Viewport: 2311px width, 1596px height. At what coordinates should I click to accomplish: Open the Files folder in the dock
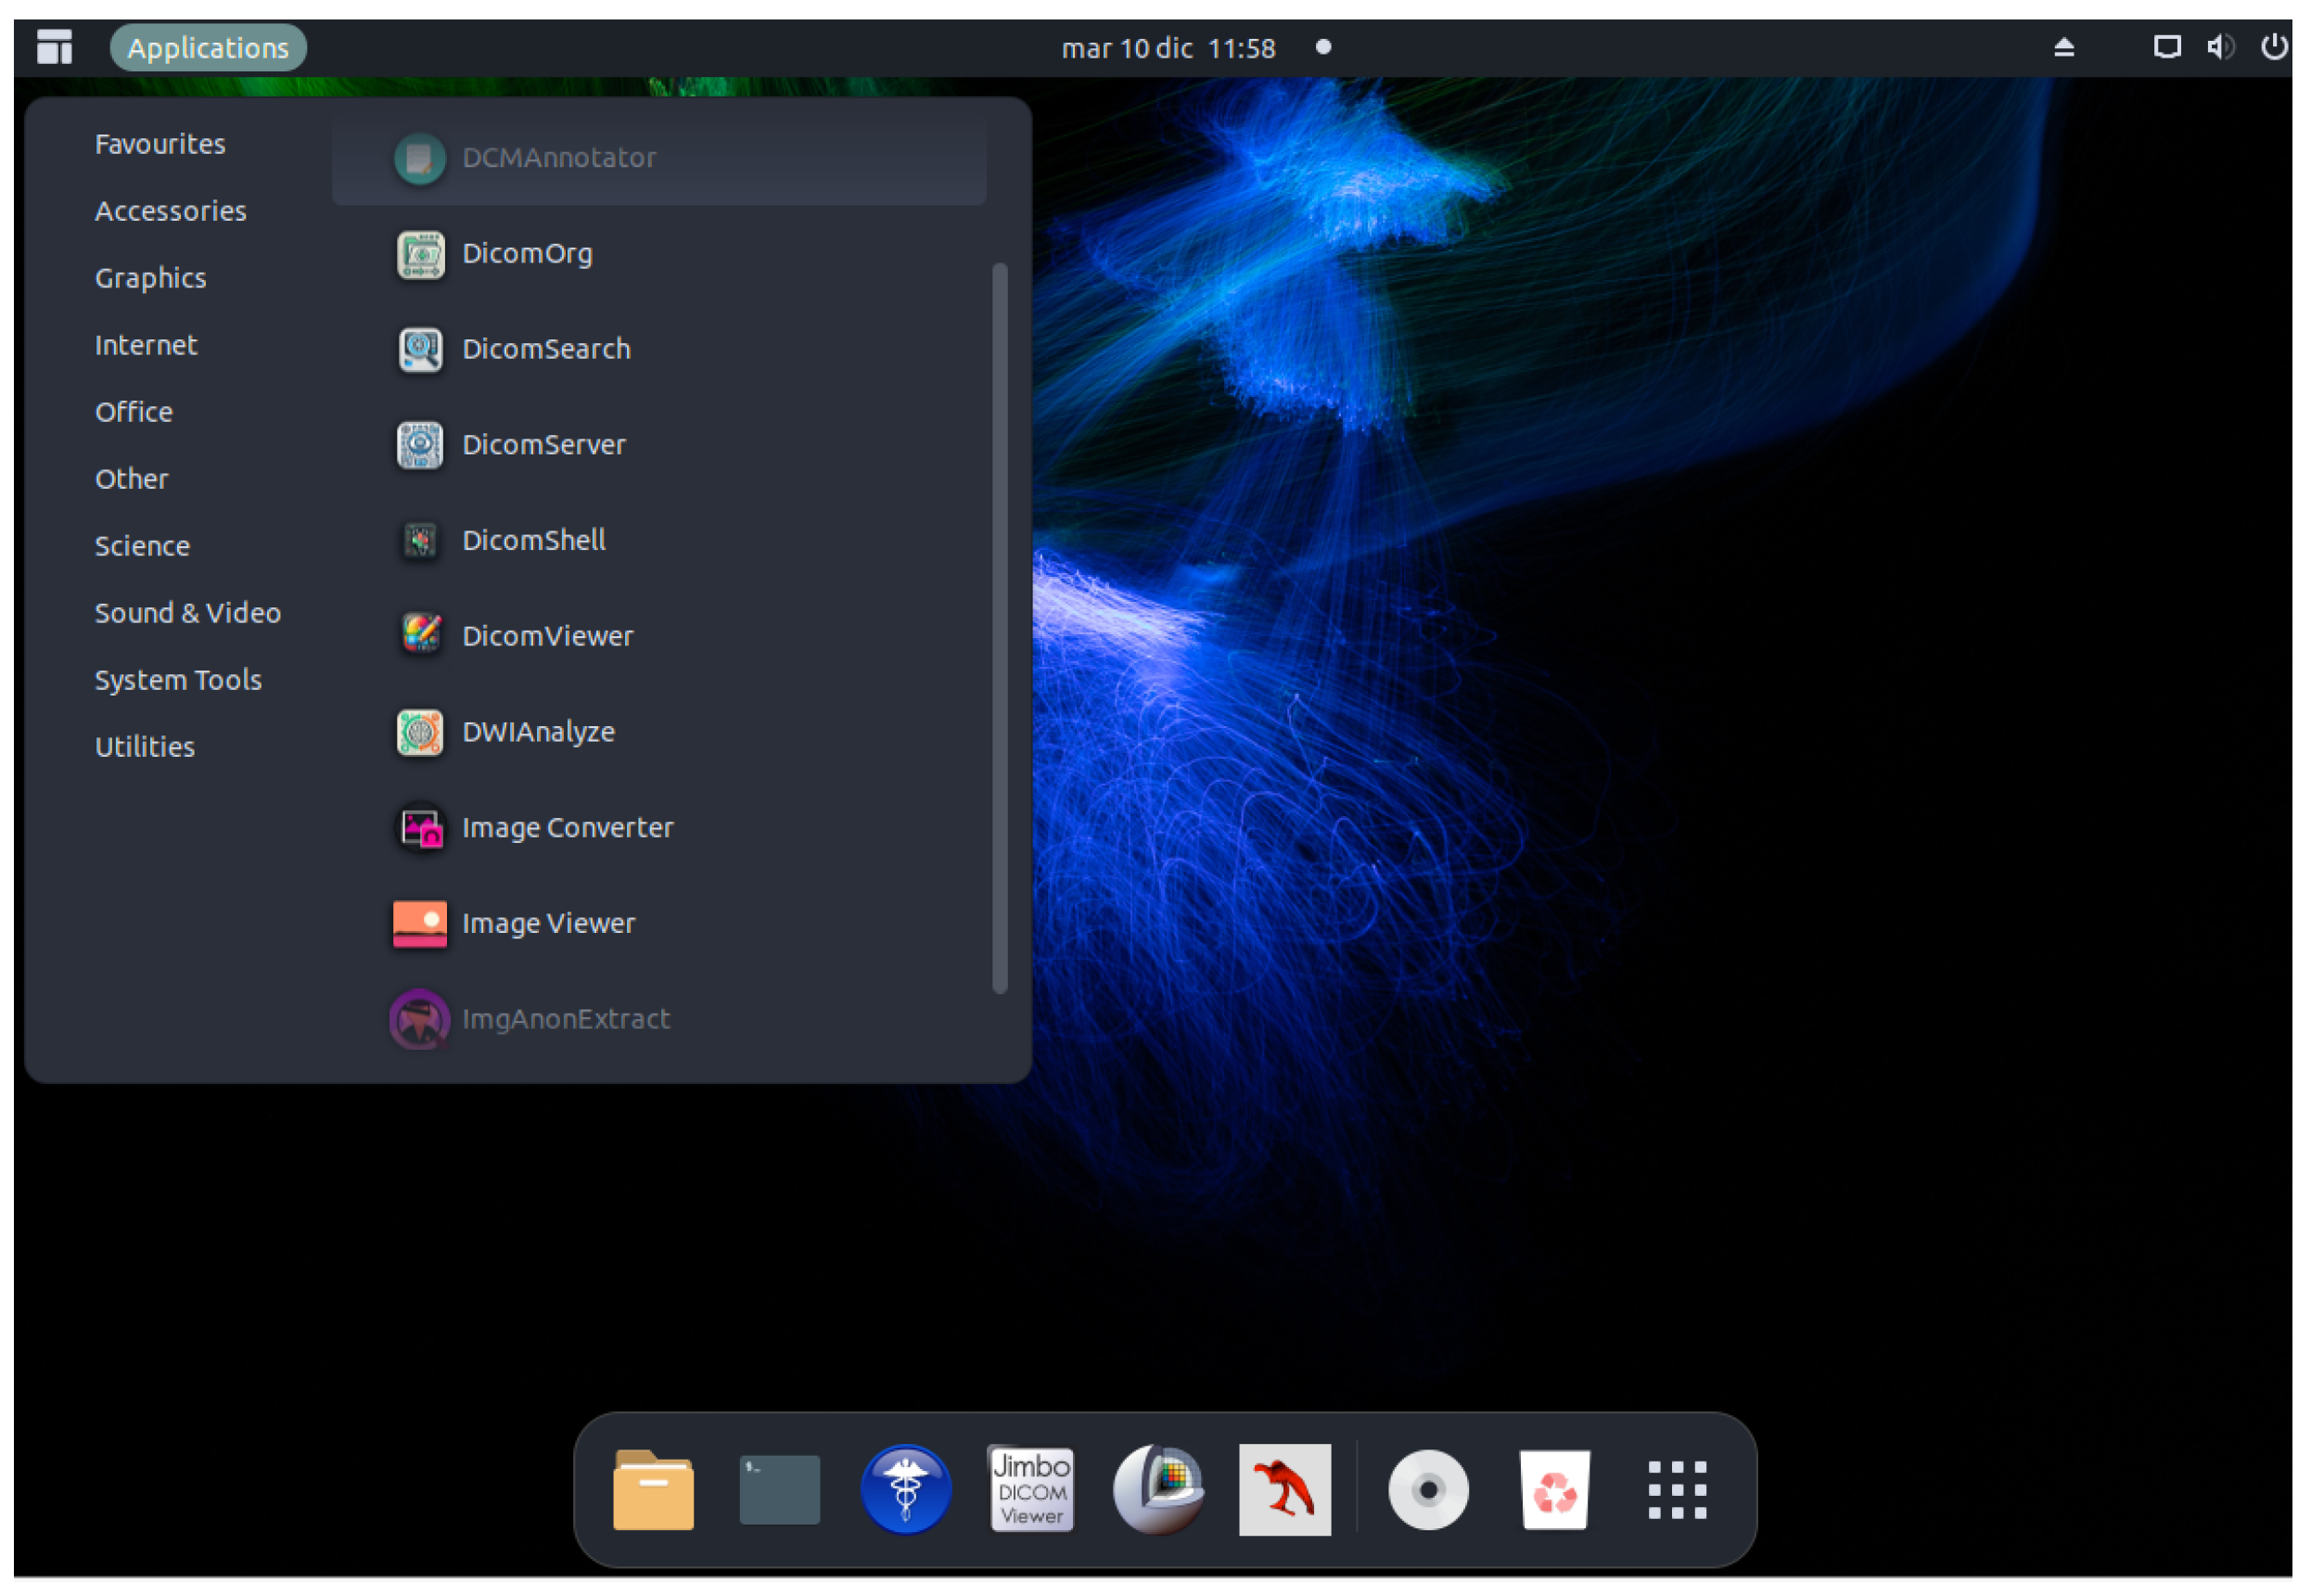click(x=653, y=1490)
